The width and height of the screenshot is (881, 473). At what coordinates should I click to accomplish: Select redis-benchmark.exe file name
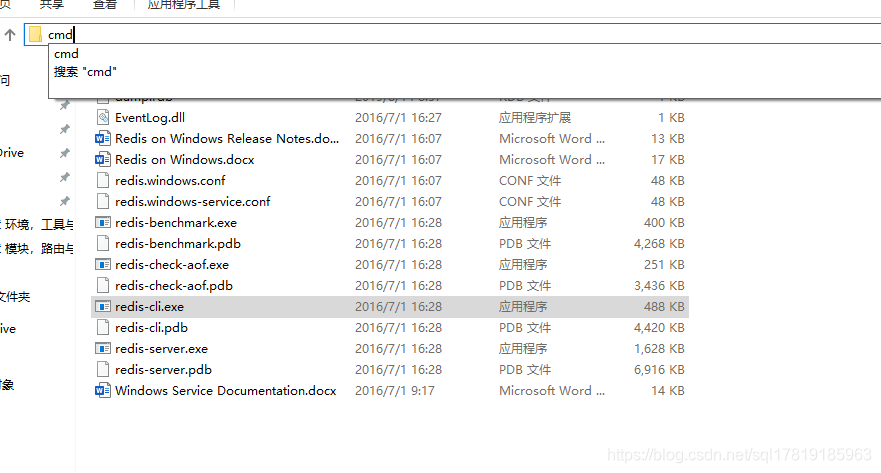176,222
